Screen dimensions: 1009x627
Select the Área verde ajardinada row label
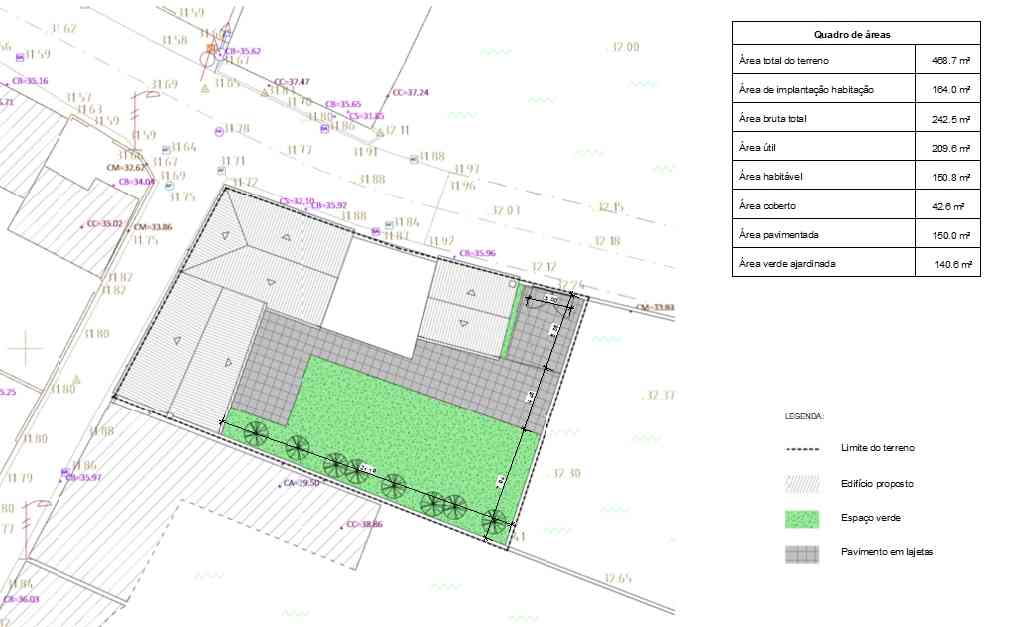(786, 264)
